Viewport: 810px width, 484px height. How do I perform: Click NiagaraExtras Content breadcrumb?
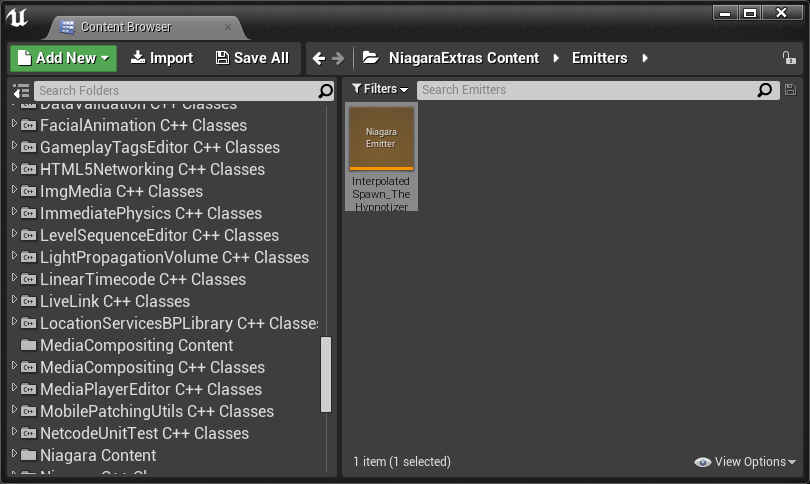(x=463, y=58)
